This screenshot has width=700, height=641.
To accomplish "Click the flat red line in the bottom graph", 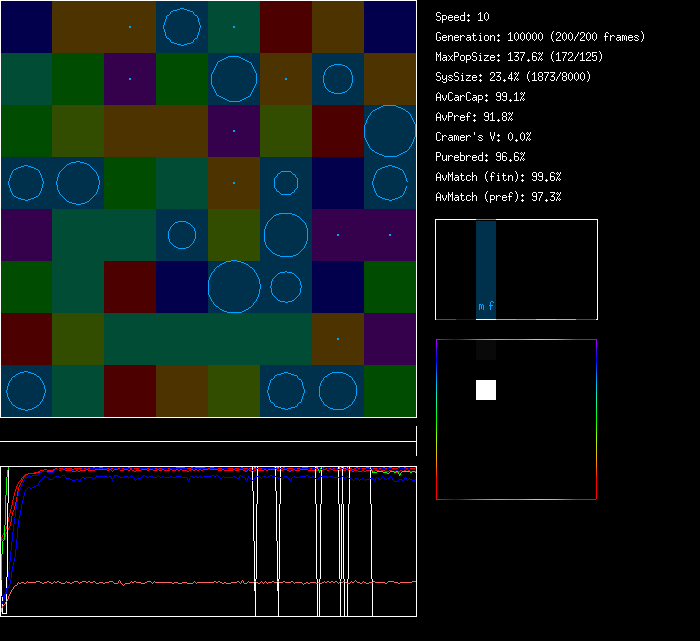I will 150,581.
